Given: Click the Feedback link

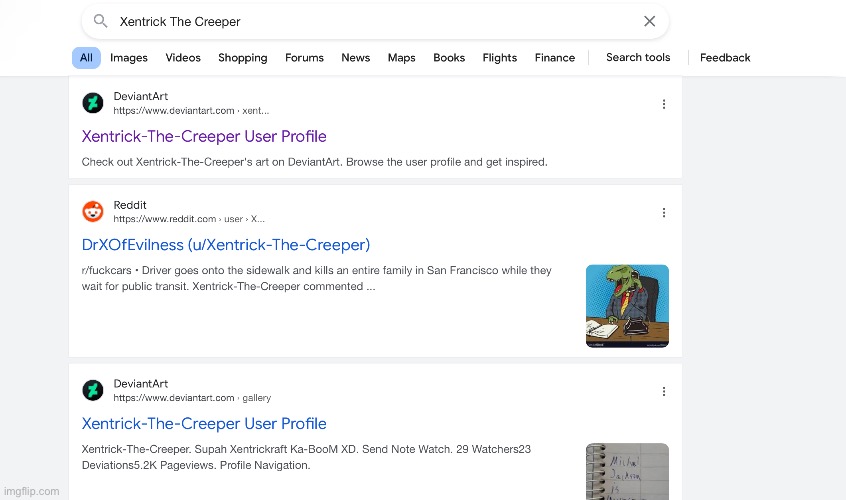Looking at the screenshot, I should click(x=725, y=58).
